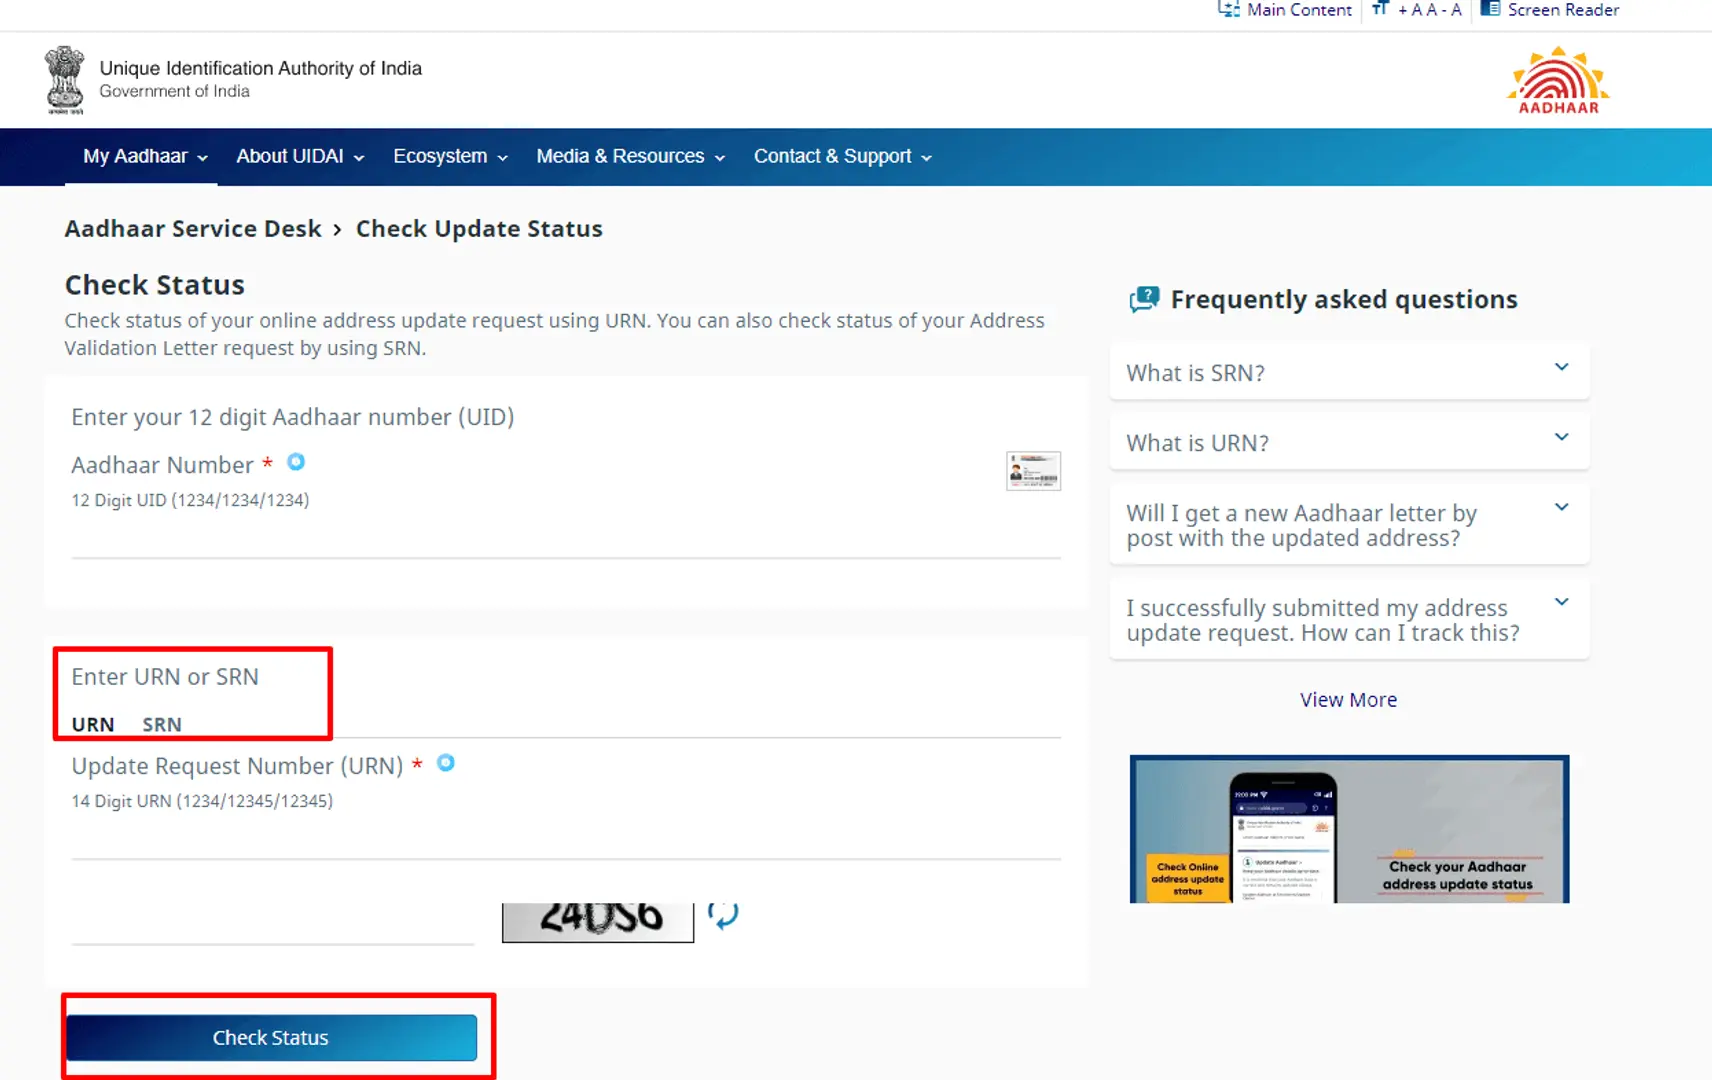Click the Aadhaar card sample thumbnail icon
The width and height of the screenshot is (1712, 1080).
tap(1033, 471)
